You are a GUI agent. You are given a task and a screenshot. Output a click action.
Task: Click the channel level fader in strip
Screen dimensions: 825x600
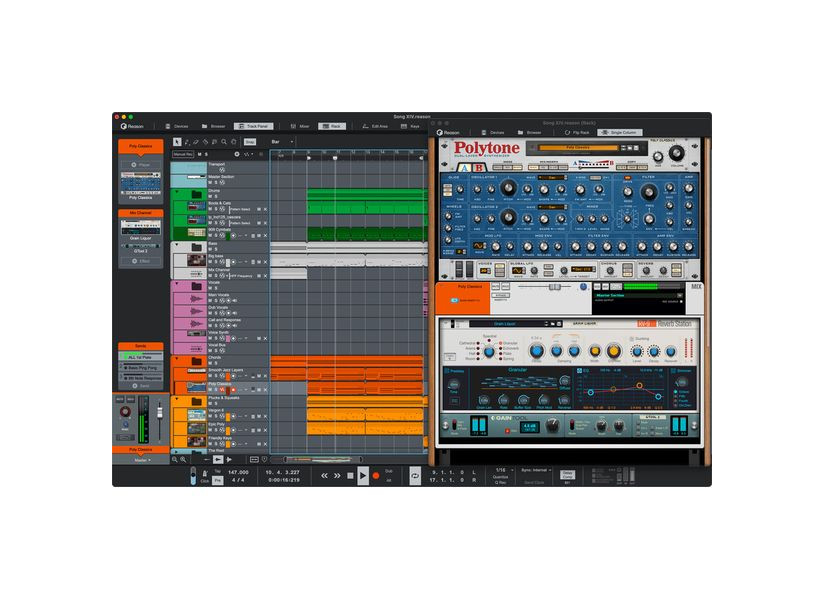[x=160, y=412]
